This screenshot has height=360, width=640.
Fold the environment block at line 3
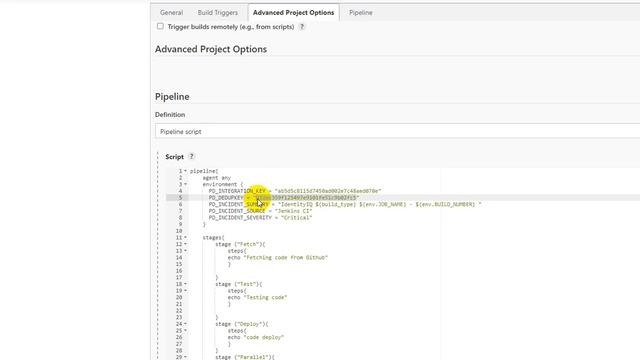[185, 184]
